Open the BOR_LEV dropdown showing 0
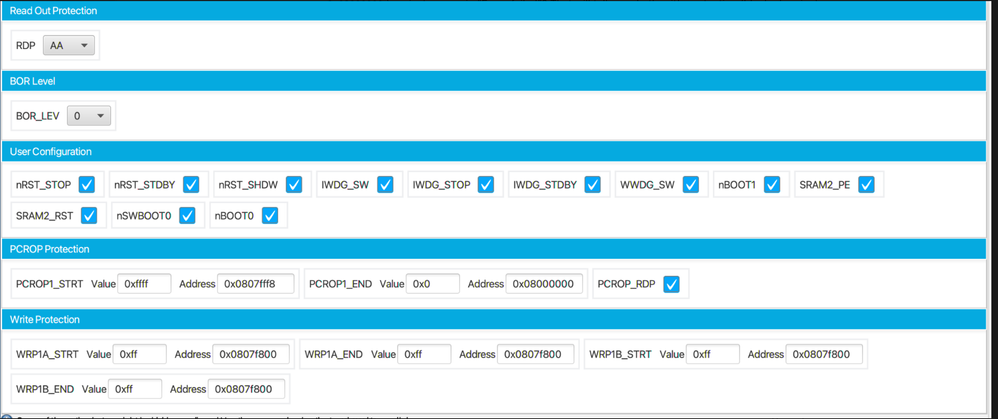 coord(88,116)
